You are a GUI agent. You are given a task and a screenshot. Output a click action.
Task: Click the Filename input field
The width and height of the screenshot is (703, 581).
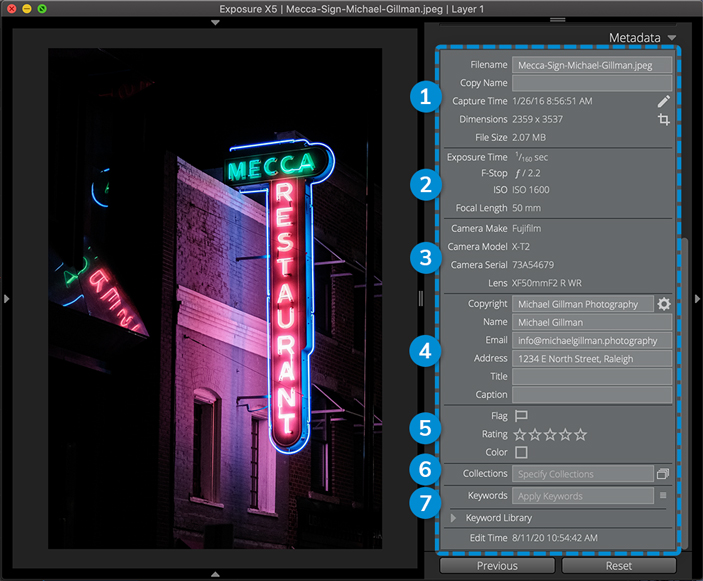pos(592,65)
